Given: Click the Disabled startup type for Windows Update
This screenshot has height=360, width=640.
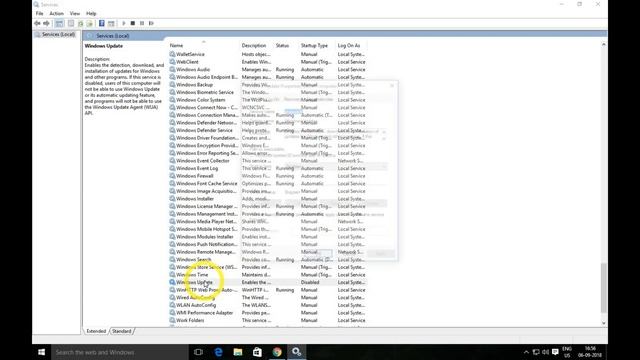Looking at the screenshot, I should pos(310,282).
